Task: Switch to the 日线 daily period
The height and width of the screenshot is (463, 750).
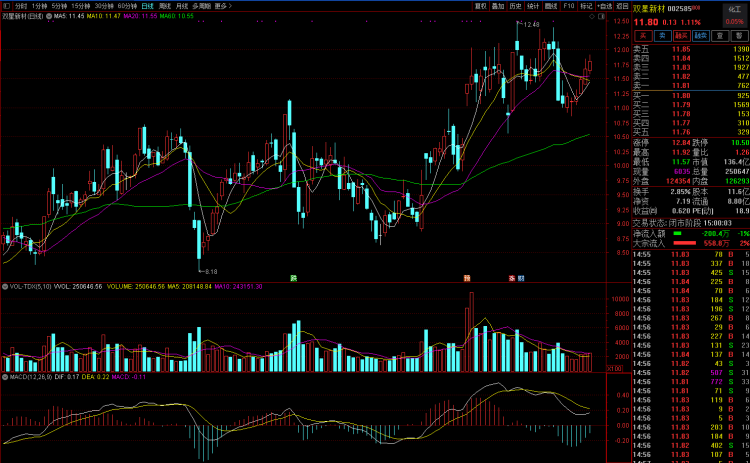Action: pos(147,6)
